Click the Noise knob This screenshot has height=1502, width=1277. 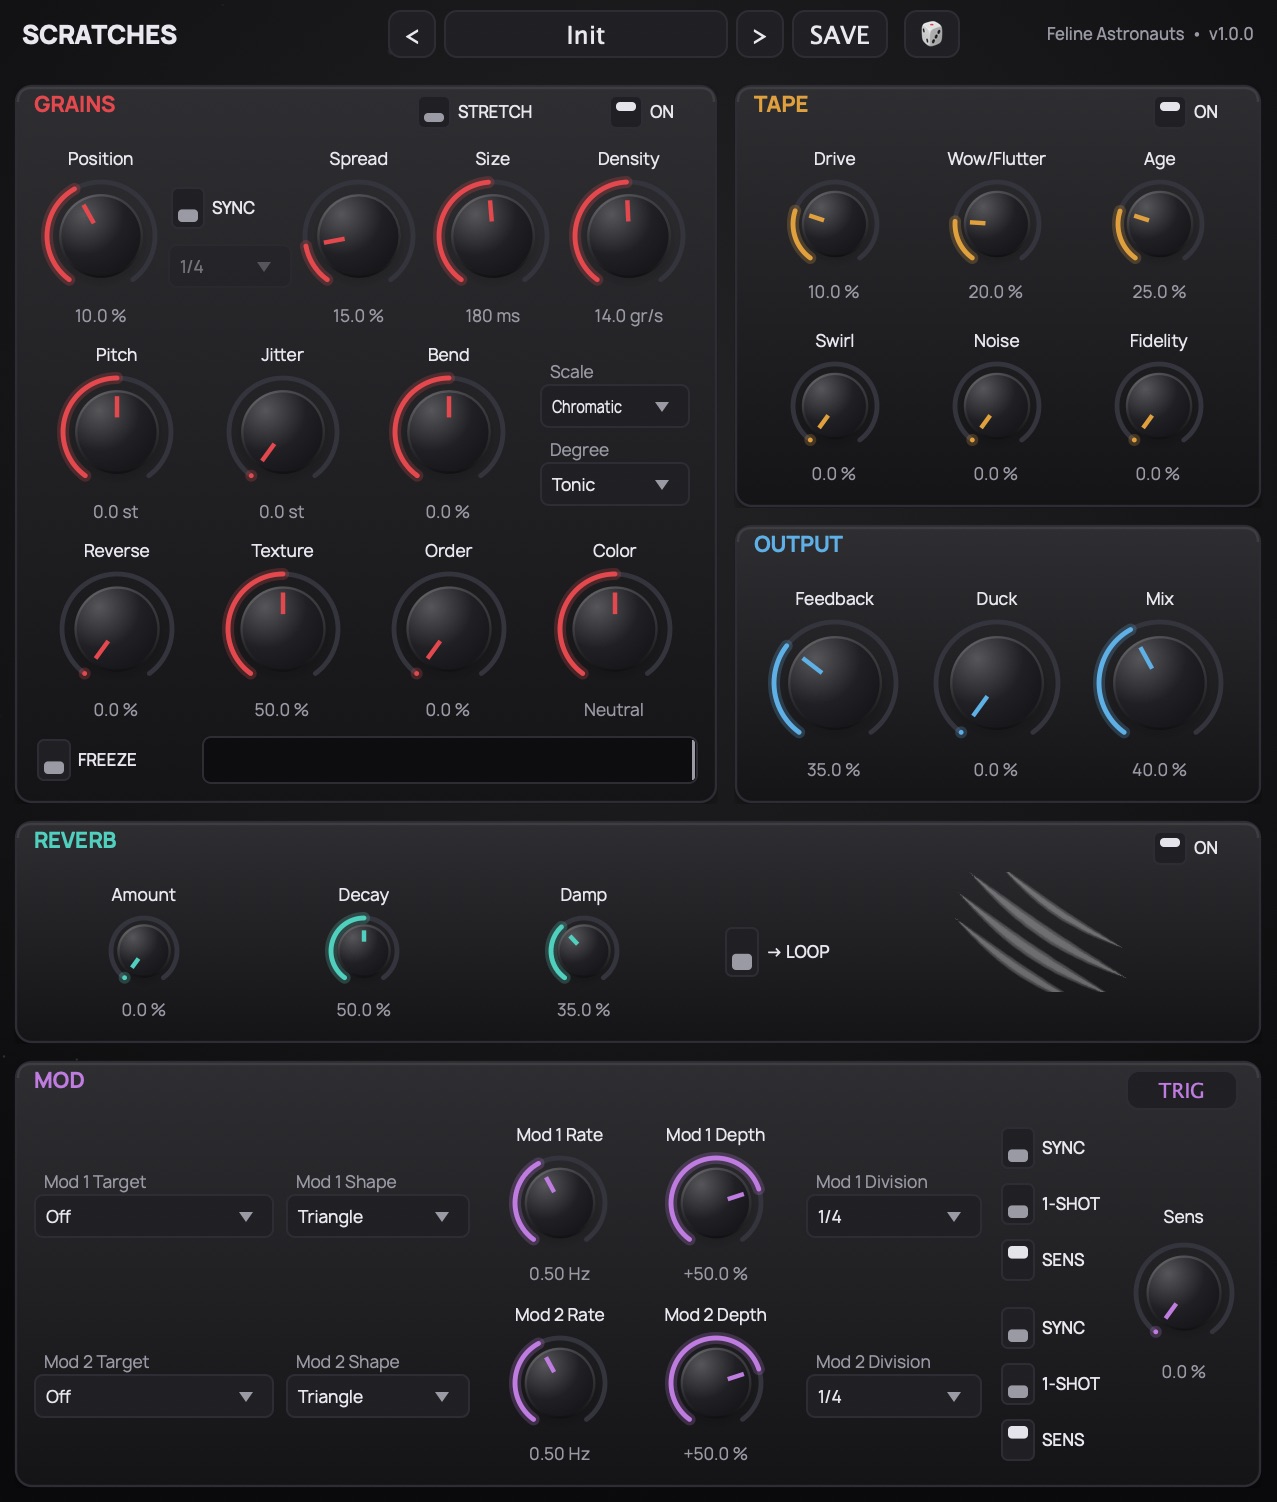pos(996,406)
